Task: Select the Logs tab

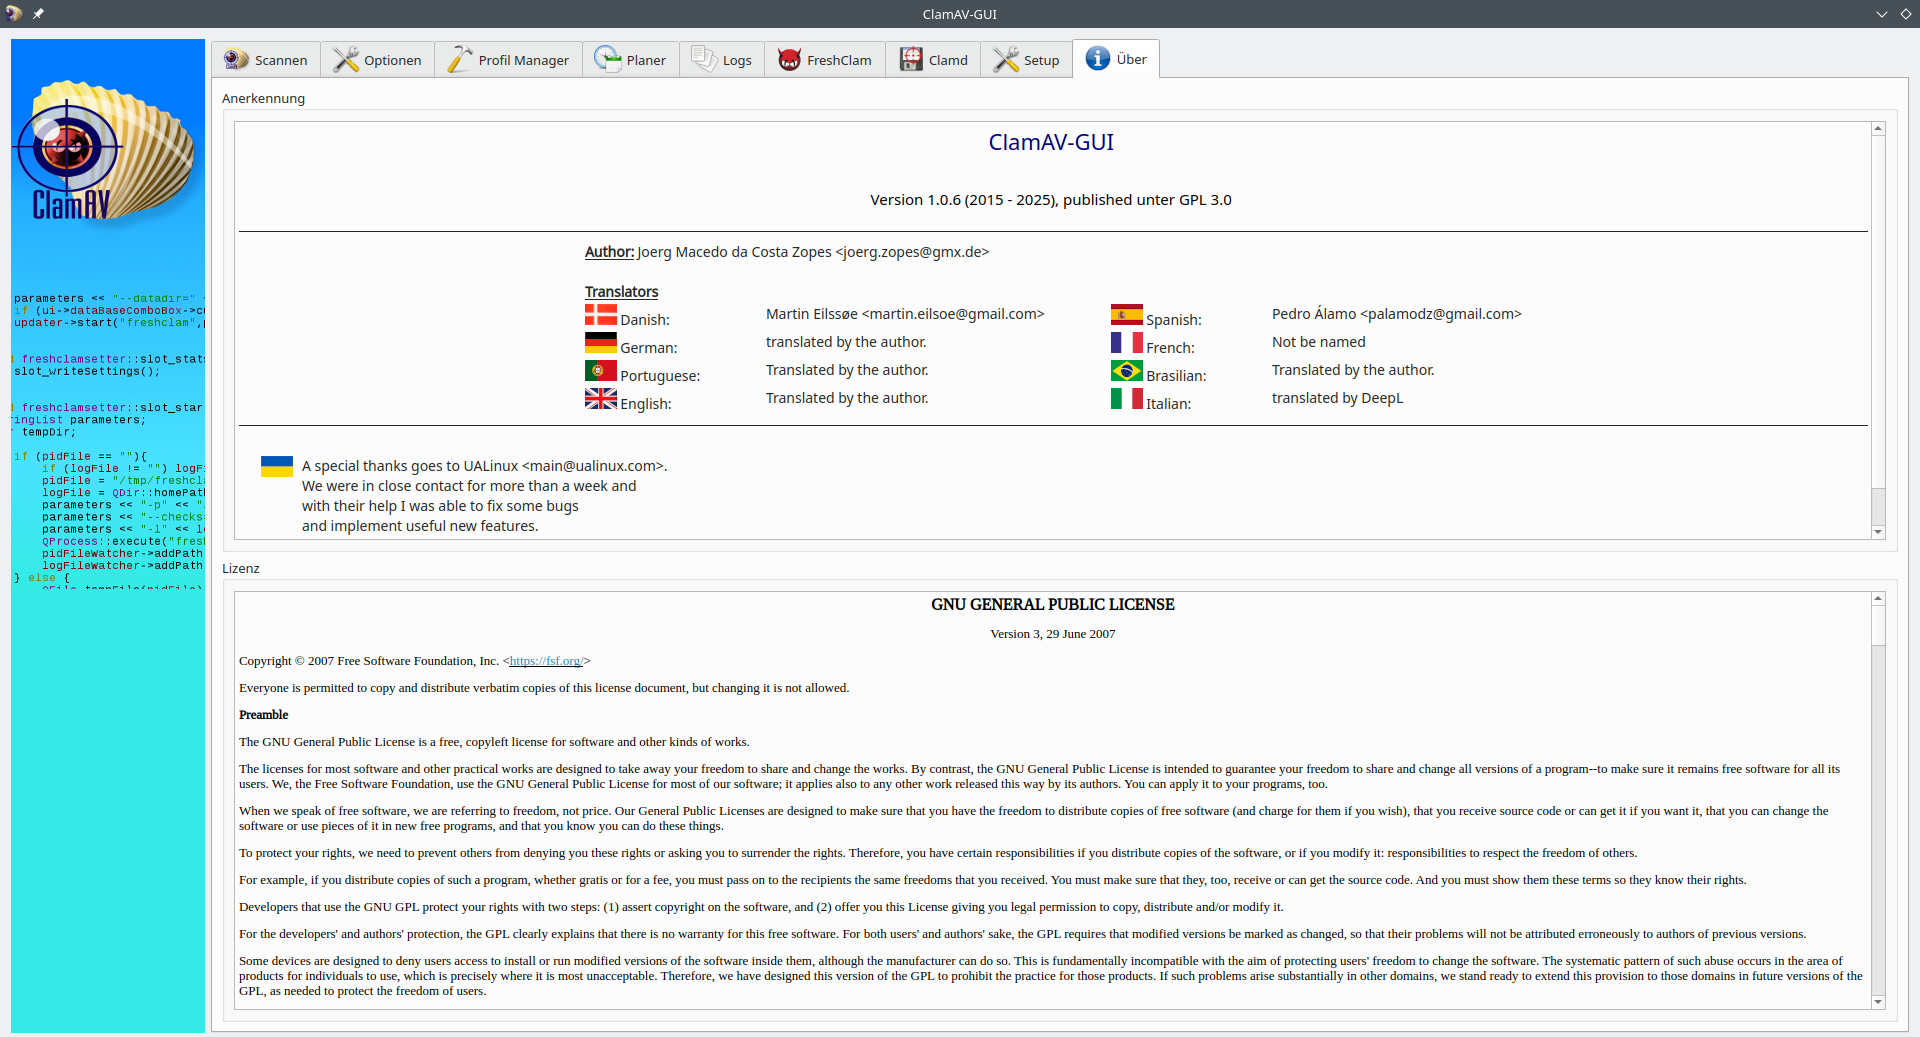Action: (722, 60)
